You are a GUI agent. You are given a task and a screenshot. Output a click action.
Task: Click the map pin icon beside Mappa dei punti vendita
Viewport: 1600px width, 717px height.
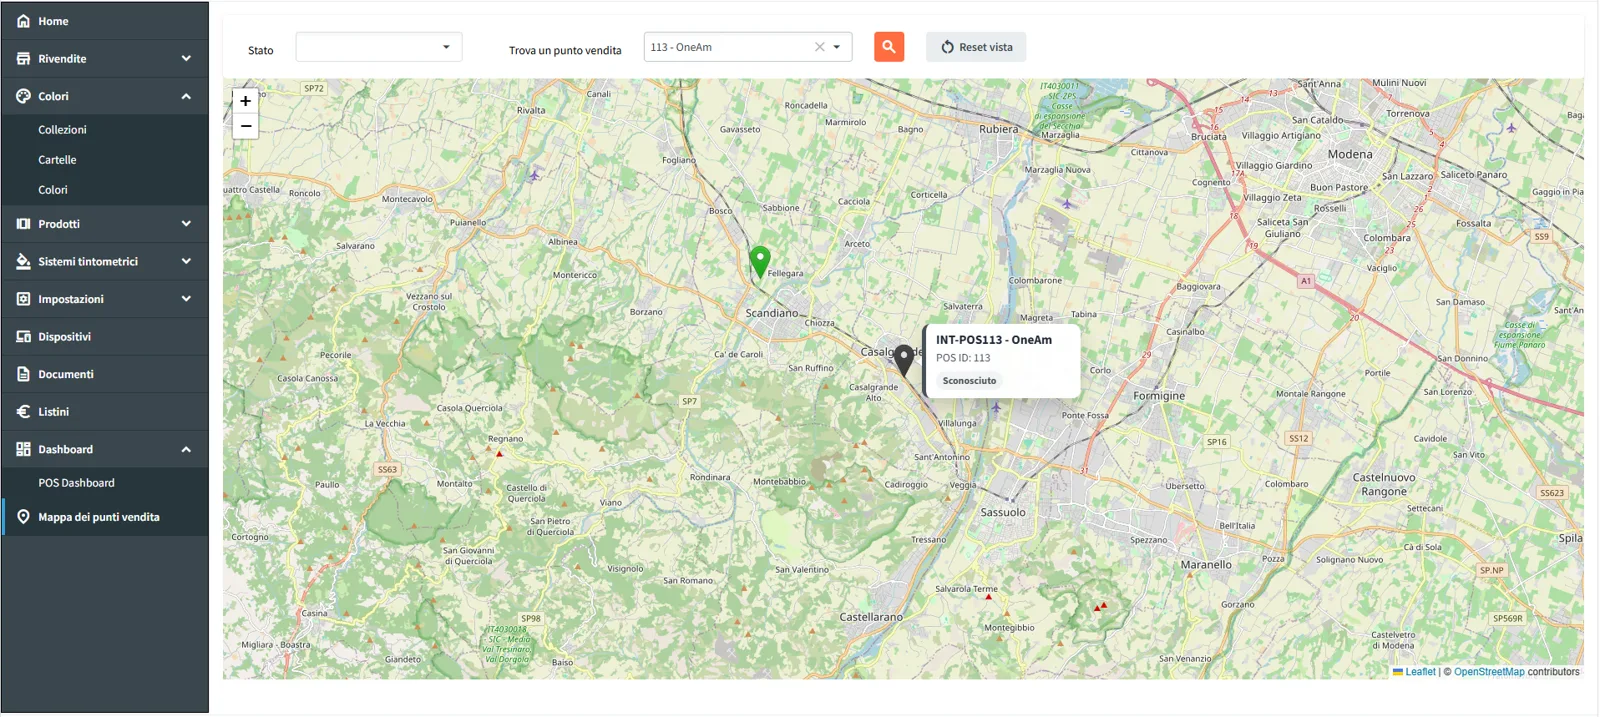point(23,517)
